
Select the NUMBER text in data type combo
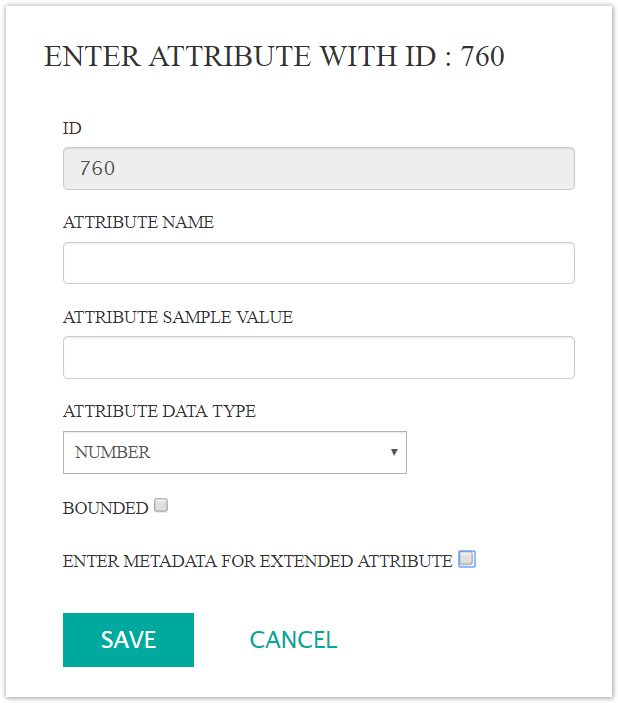click(113, 452)
